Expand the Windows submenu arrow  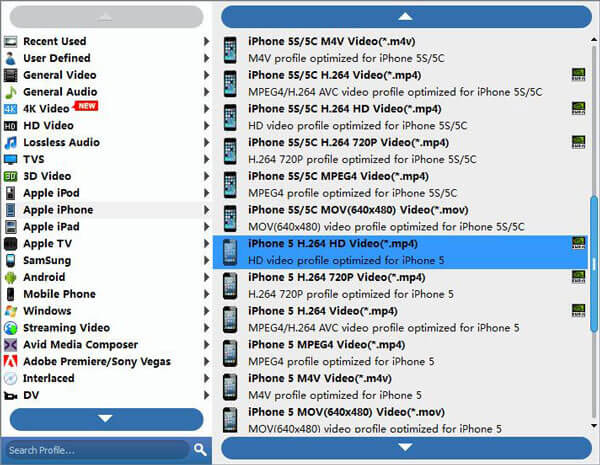pyautogui.click(x=206, y=311)
